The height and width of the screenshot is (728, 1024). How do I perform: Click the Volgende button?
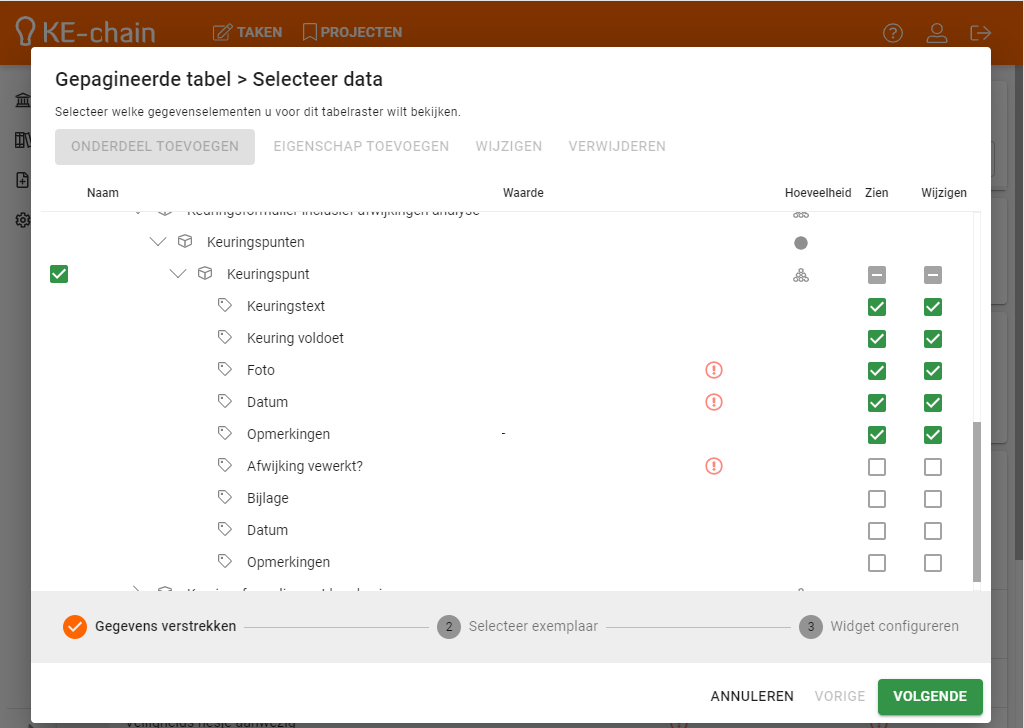pos(929,696)
